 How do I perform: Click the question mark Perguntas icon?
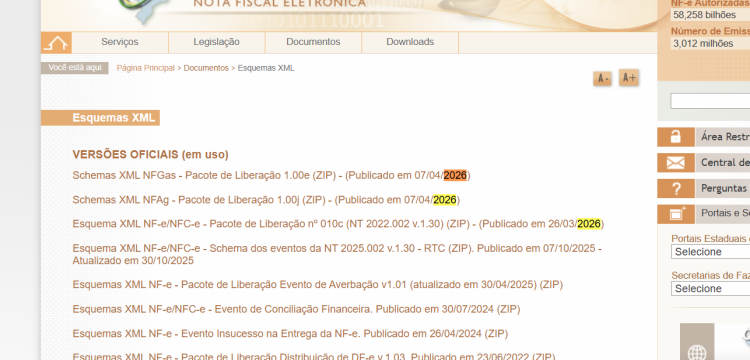tap(676, 188)
